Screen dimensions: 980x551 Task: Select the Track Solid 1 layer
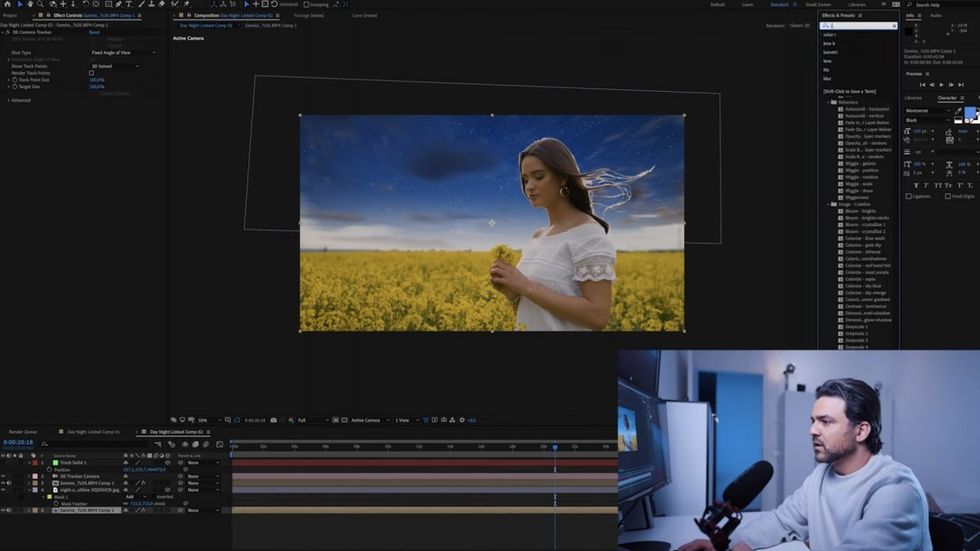73,463
